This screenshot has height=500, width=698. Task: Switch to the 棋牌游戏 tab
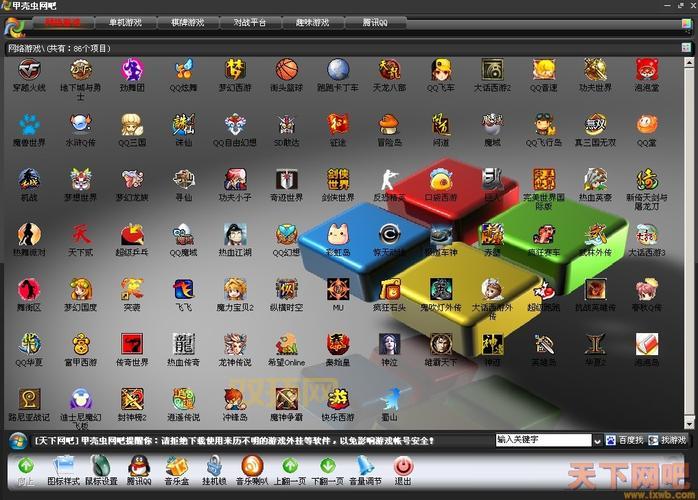[x=187, y=21]
